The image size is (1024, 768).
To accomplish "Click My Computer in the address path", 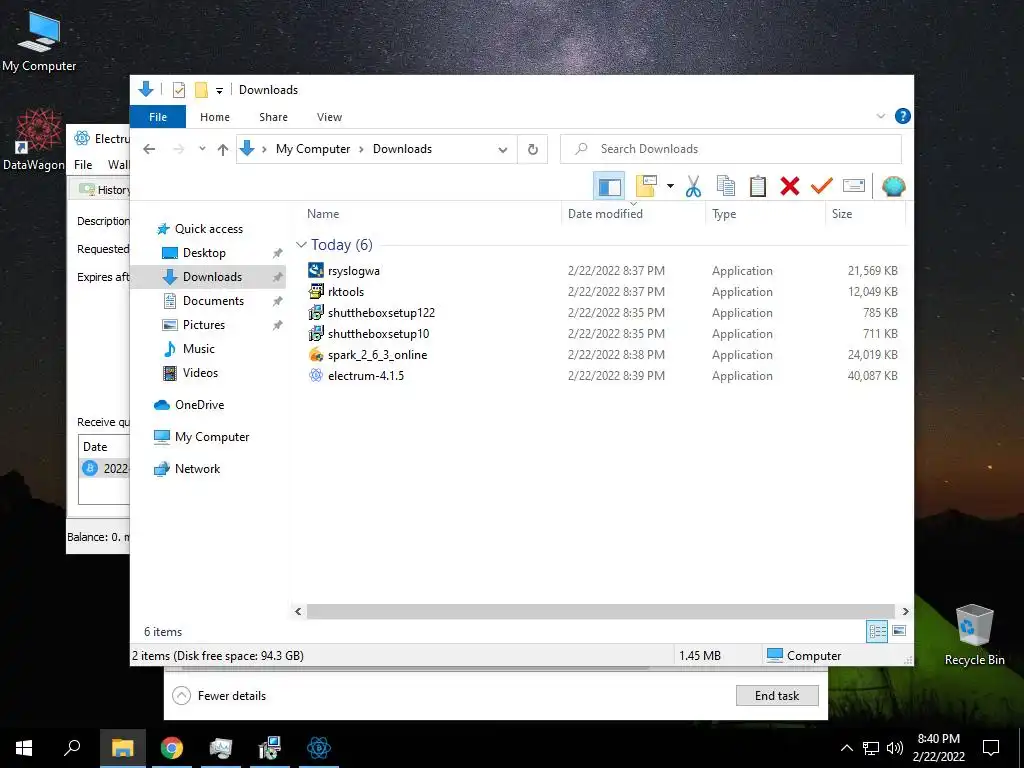I will 313,149.
